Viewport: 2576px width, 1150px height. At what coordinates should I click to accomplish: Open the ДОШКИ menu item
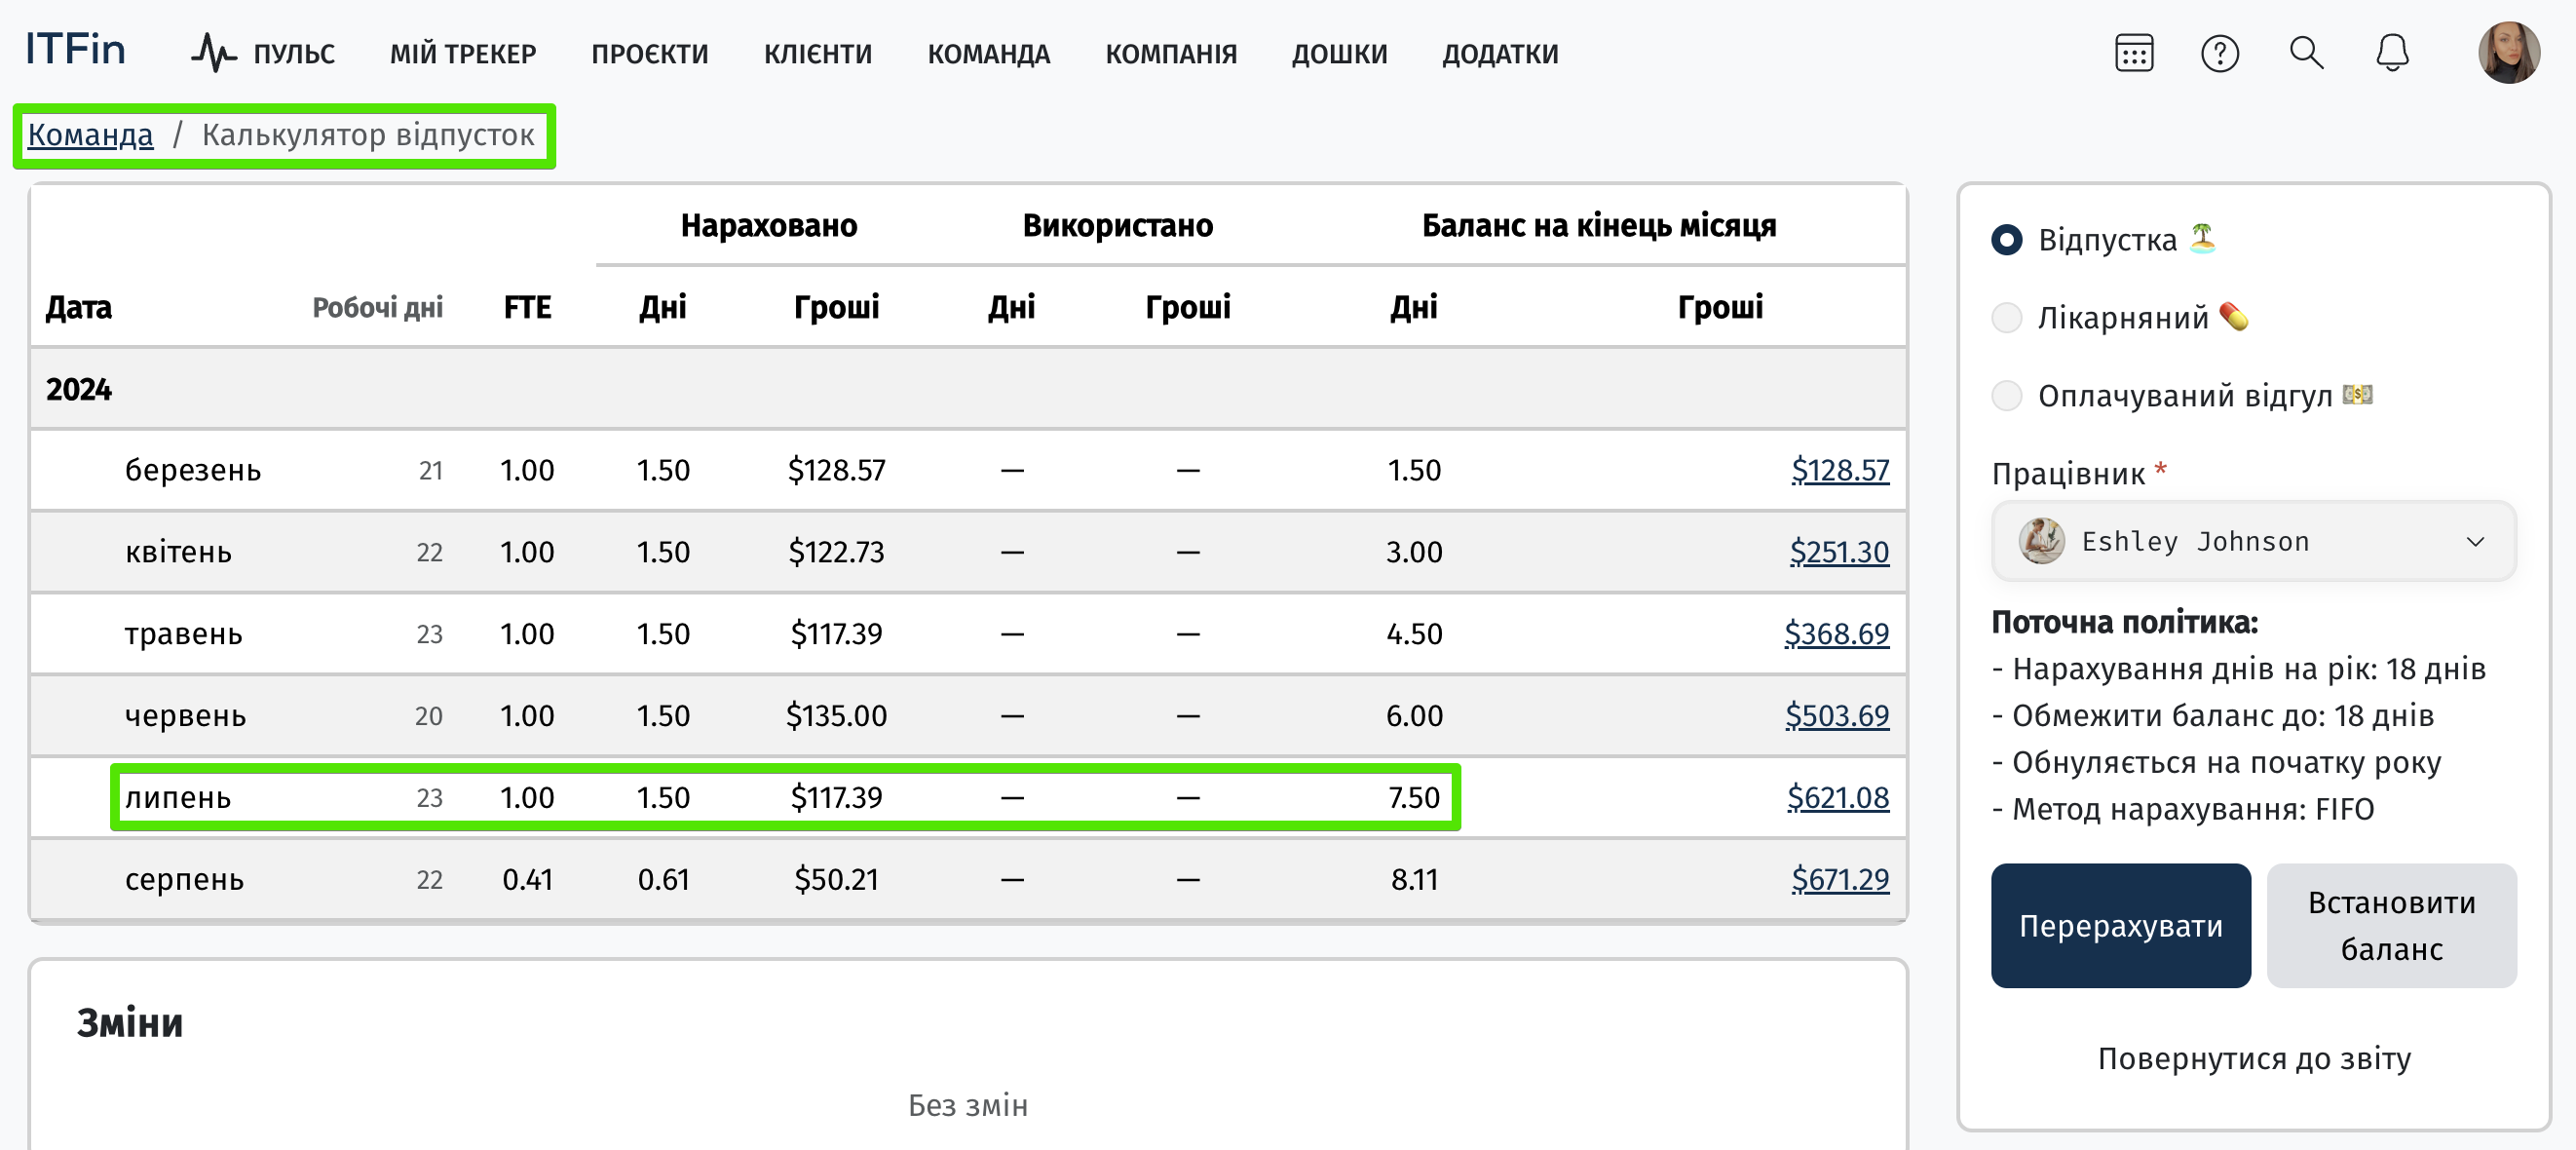coord(1339,54)
